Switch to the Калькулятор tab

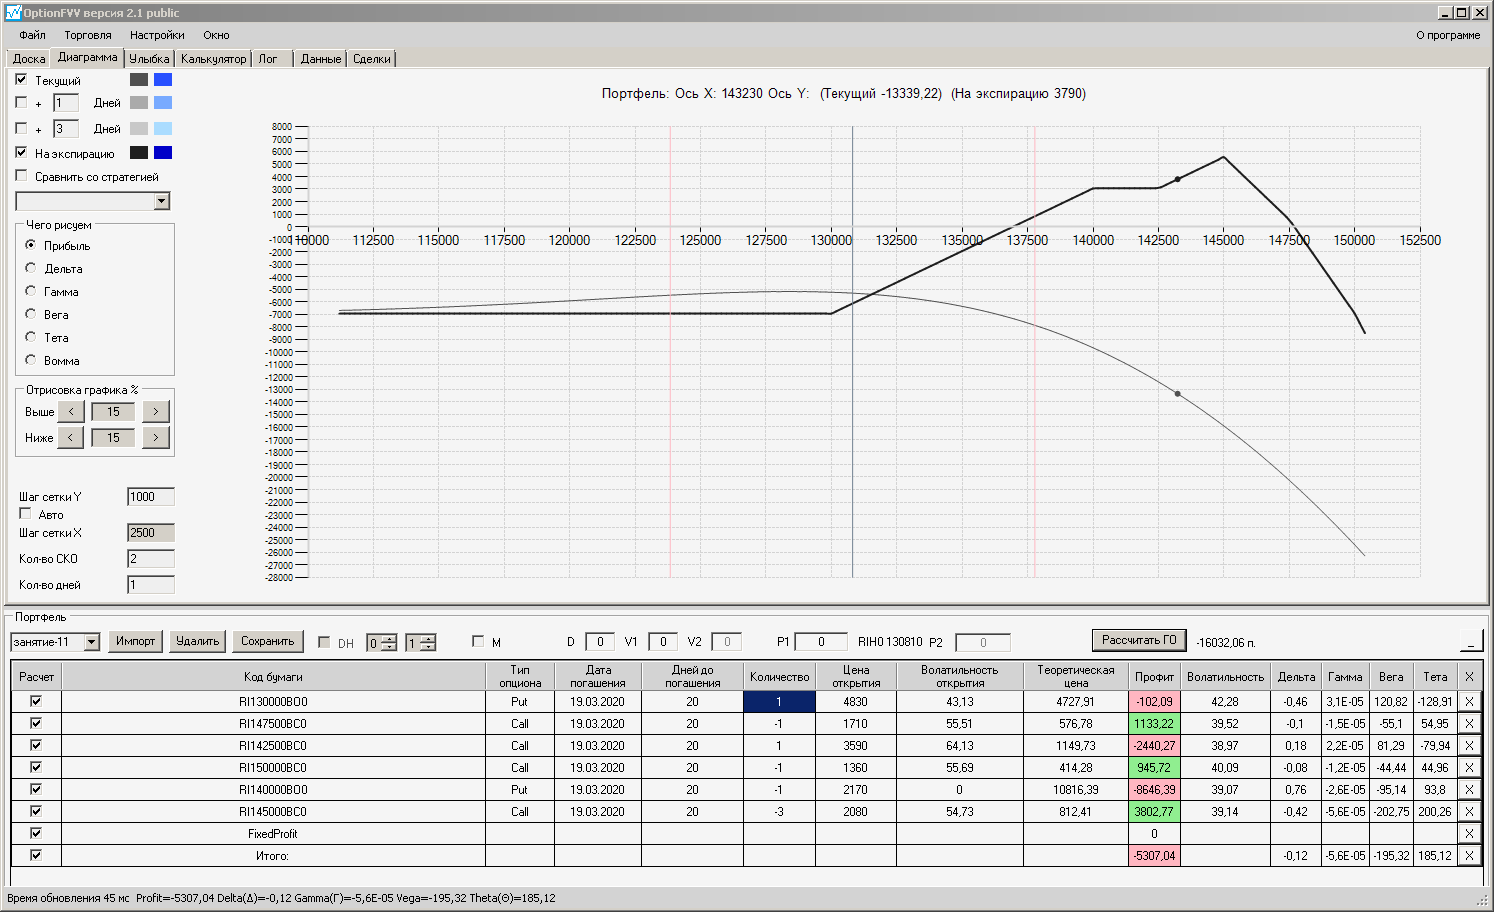tap(213, 59)
